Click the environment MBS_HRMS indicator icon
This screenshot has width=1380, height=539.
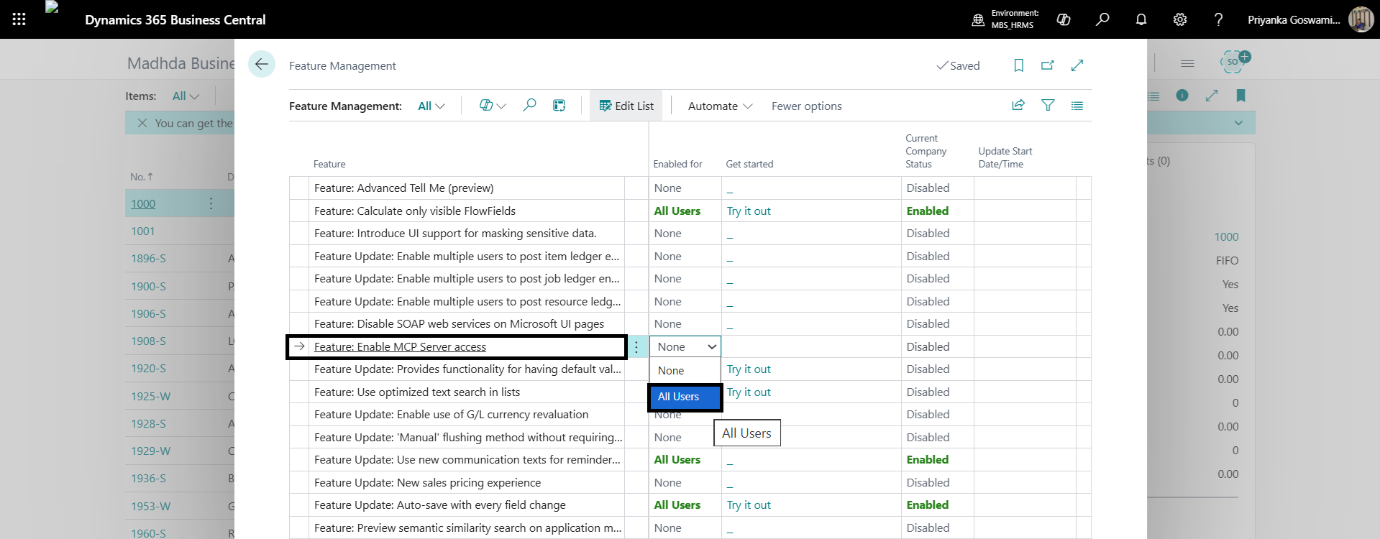978,19
